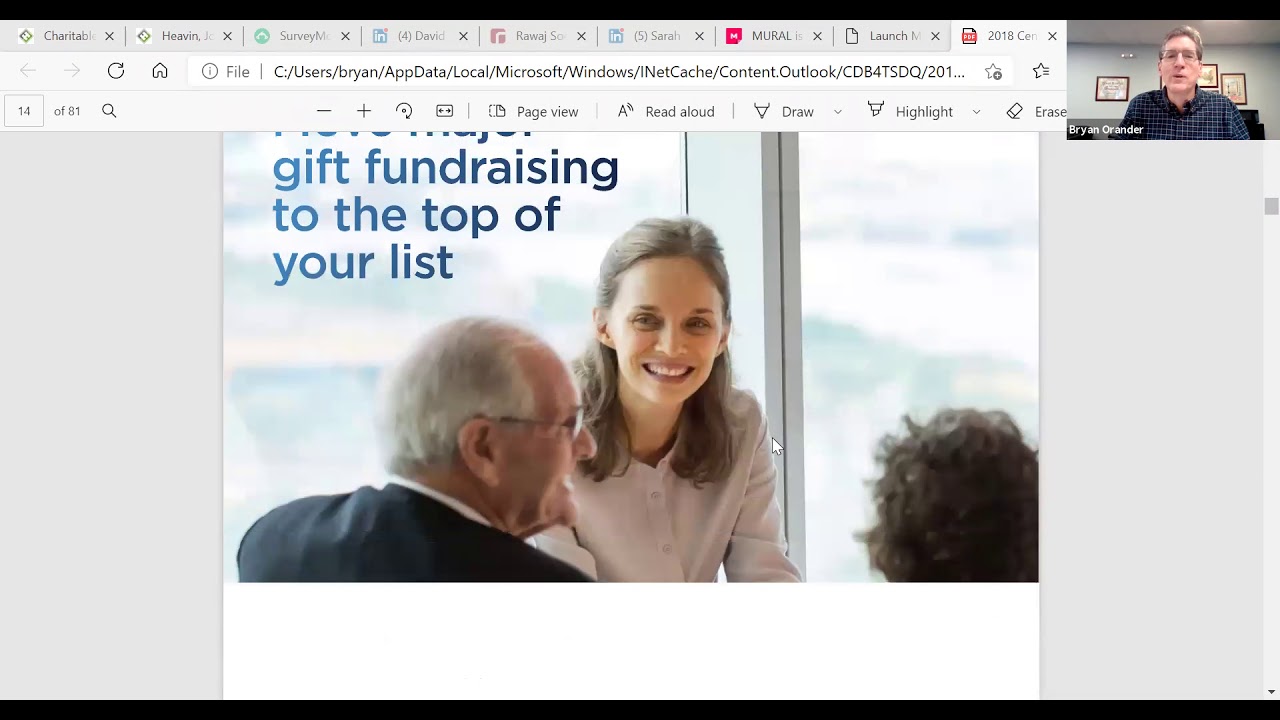The height and width of the screenshot is (720, 1280).
Task: Expand the Draw tool options arrow
Action: (x=838, y=112)
